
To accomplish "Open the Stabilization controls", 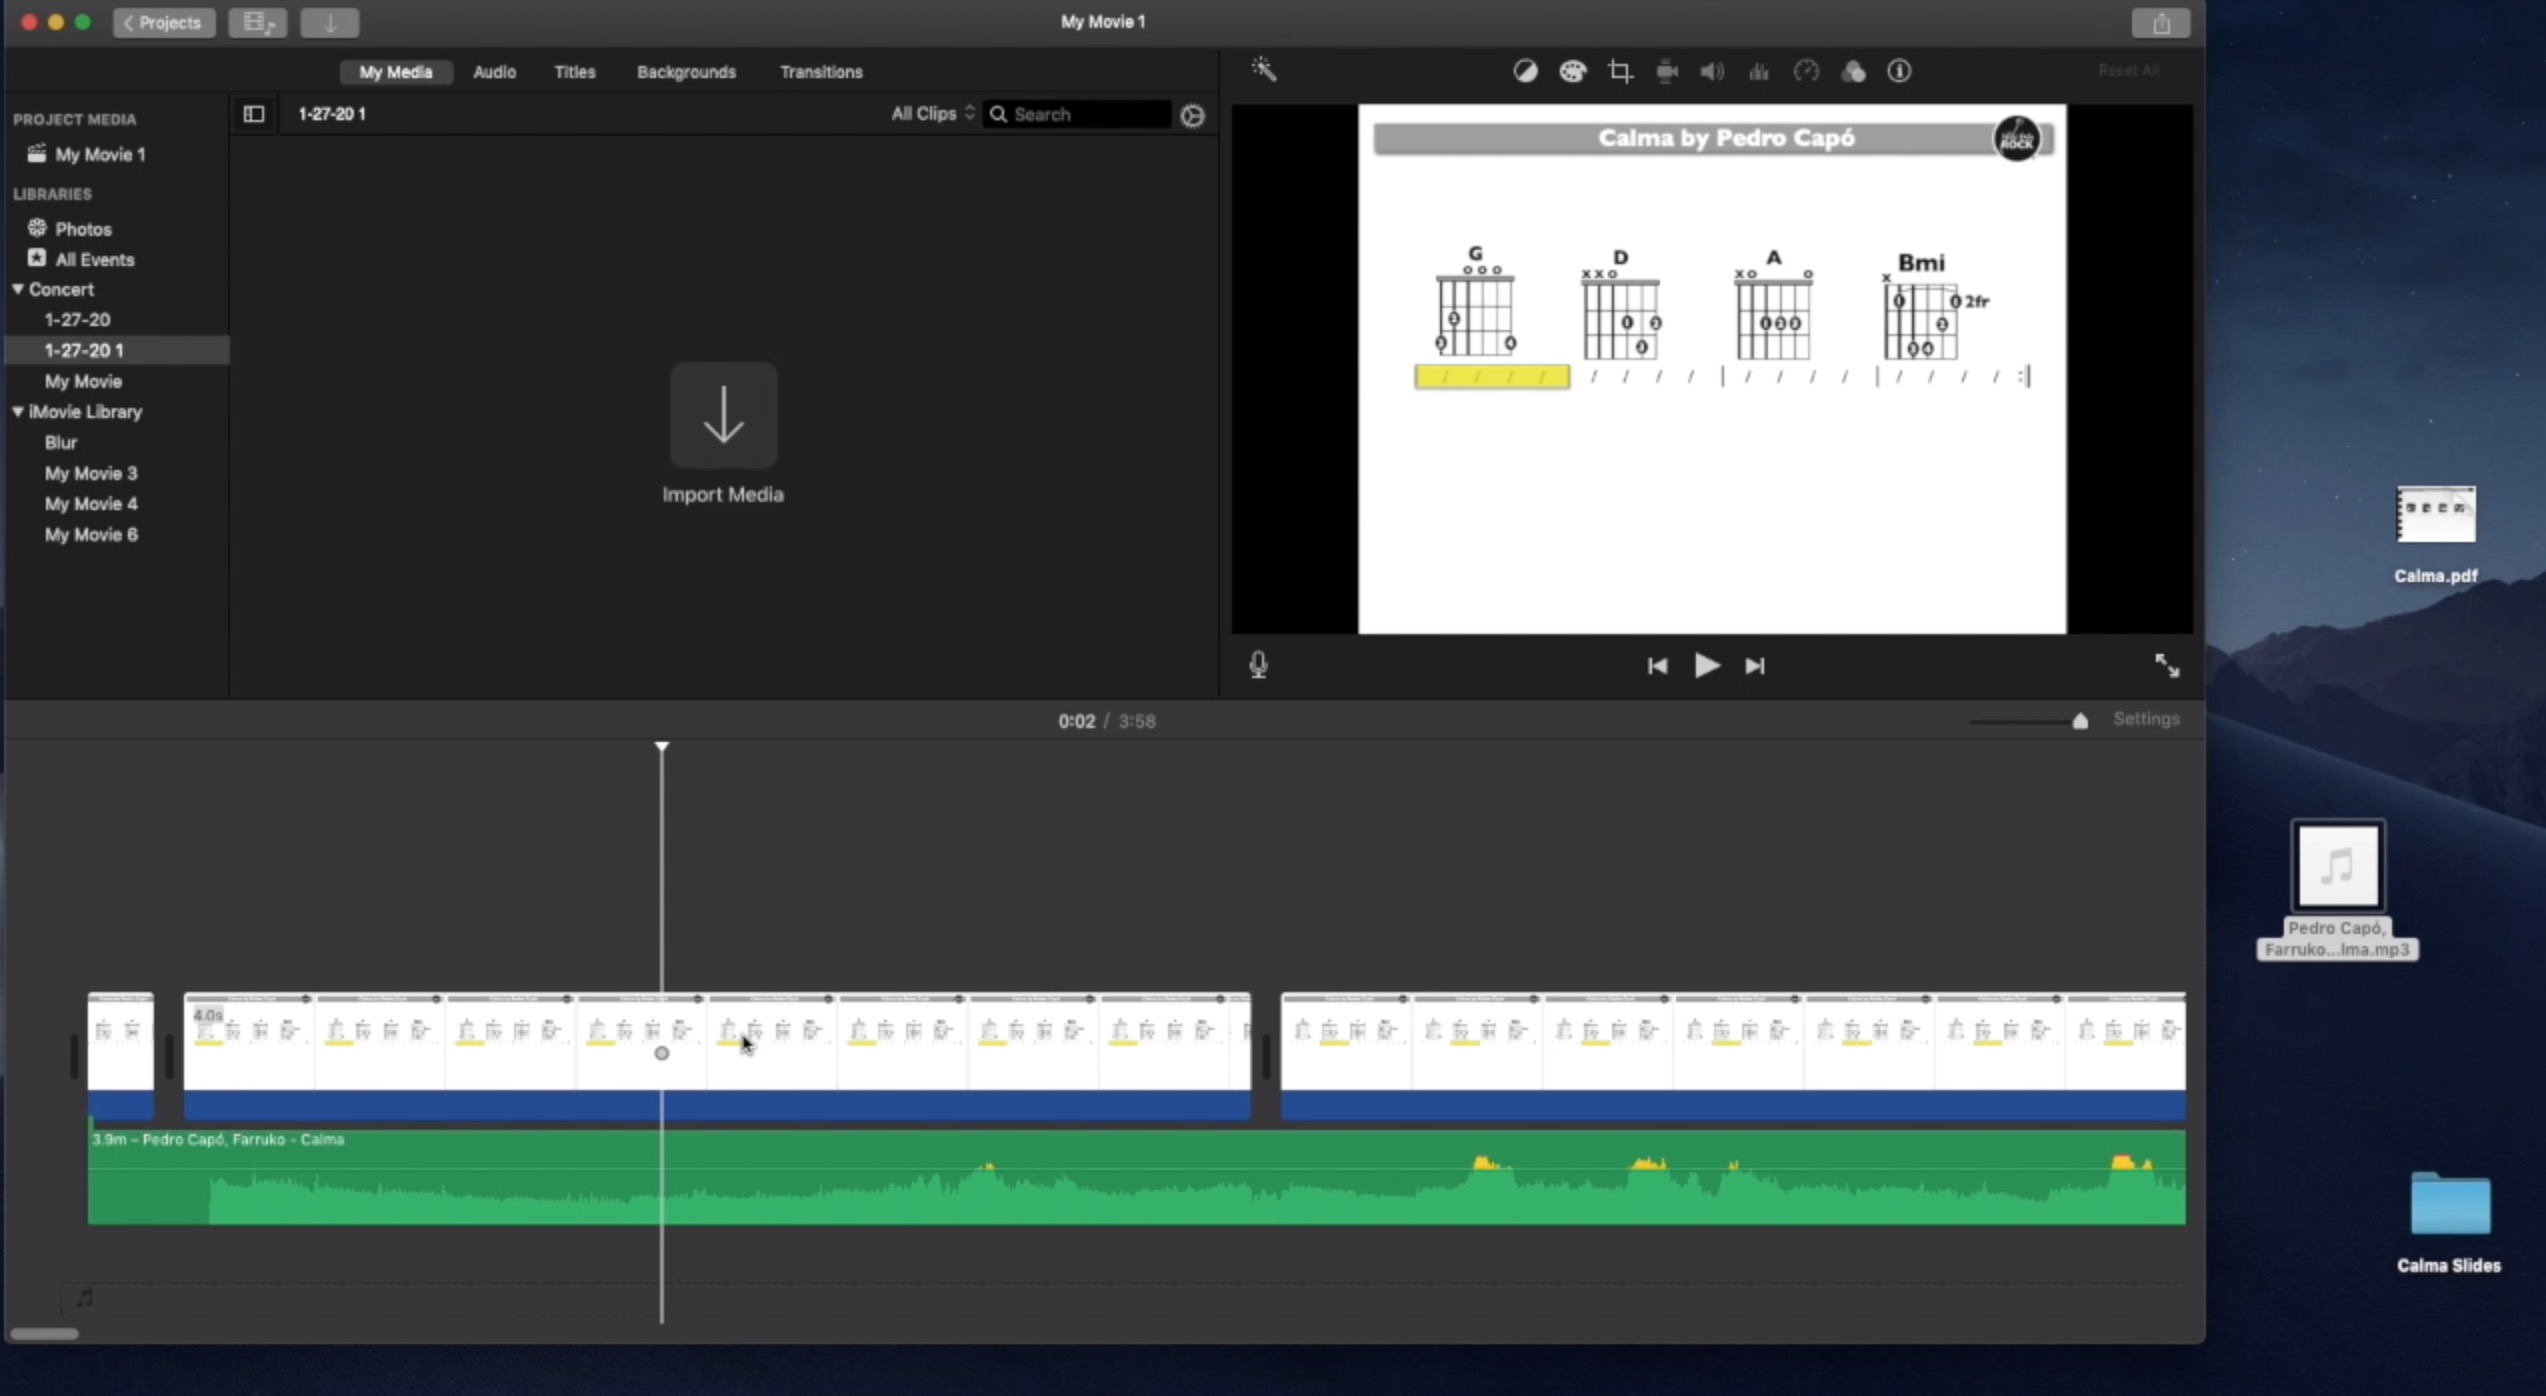I will 1666,70.
